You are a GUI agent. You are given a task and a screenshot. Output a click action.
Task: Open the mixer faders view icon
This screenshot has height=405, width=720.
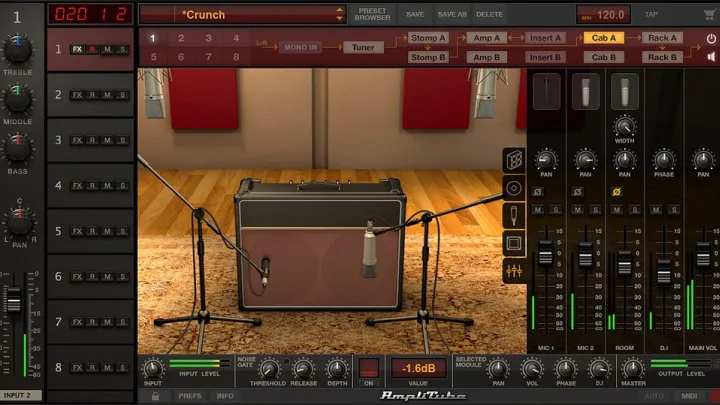[514, 270]
